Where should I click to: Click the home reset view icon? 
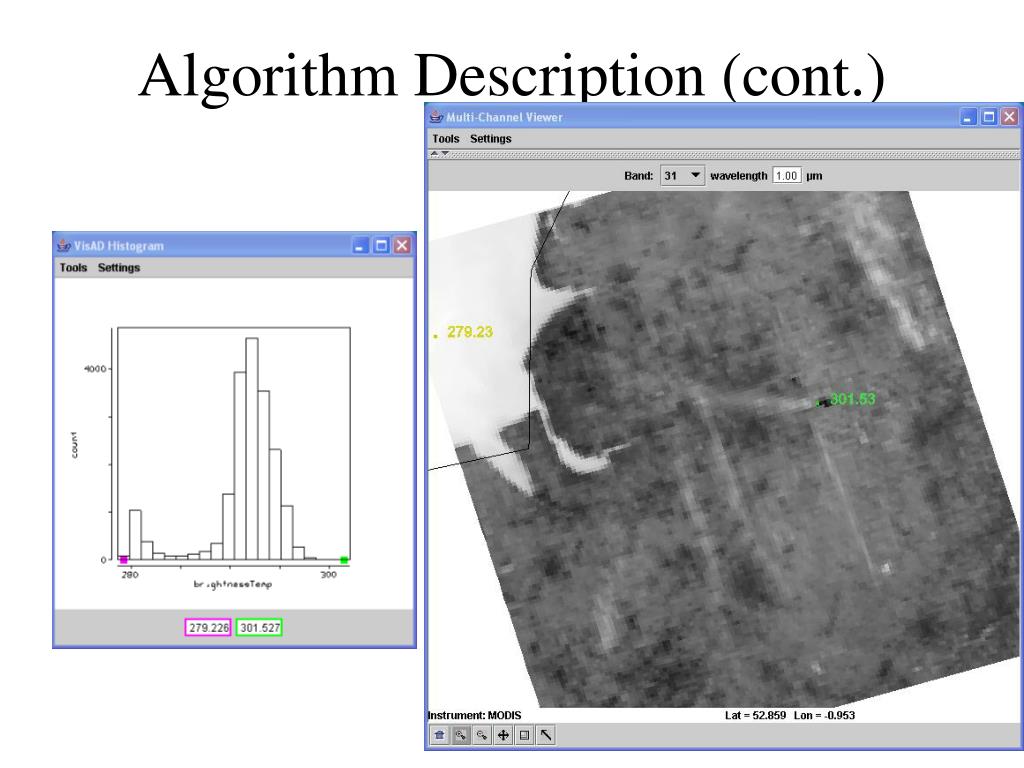click(438, 736)
